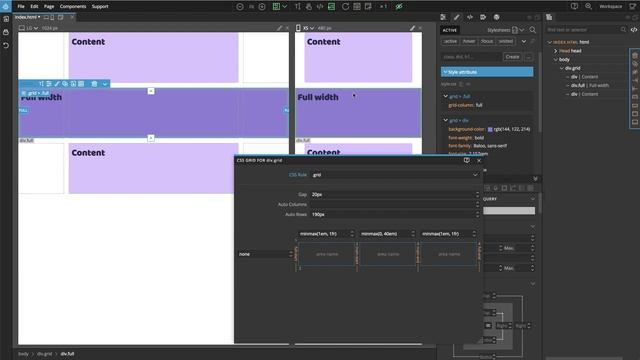
Task: Collapse the Style attribute section
Action: tap(445, 72)
